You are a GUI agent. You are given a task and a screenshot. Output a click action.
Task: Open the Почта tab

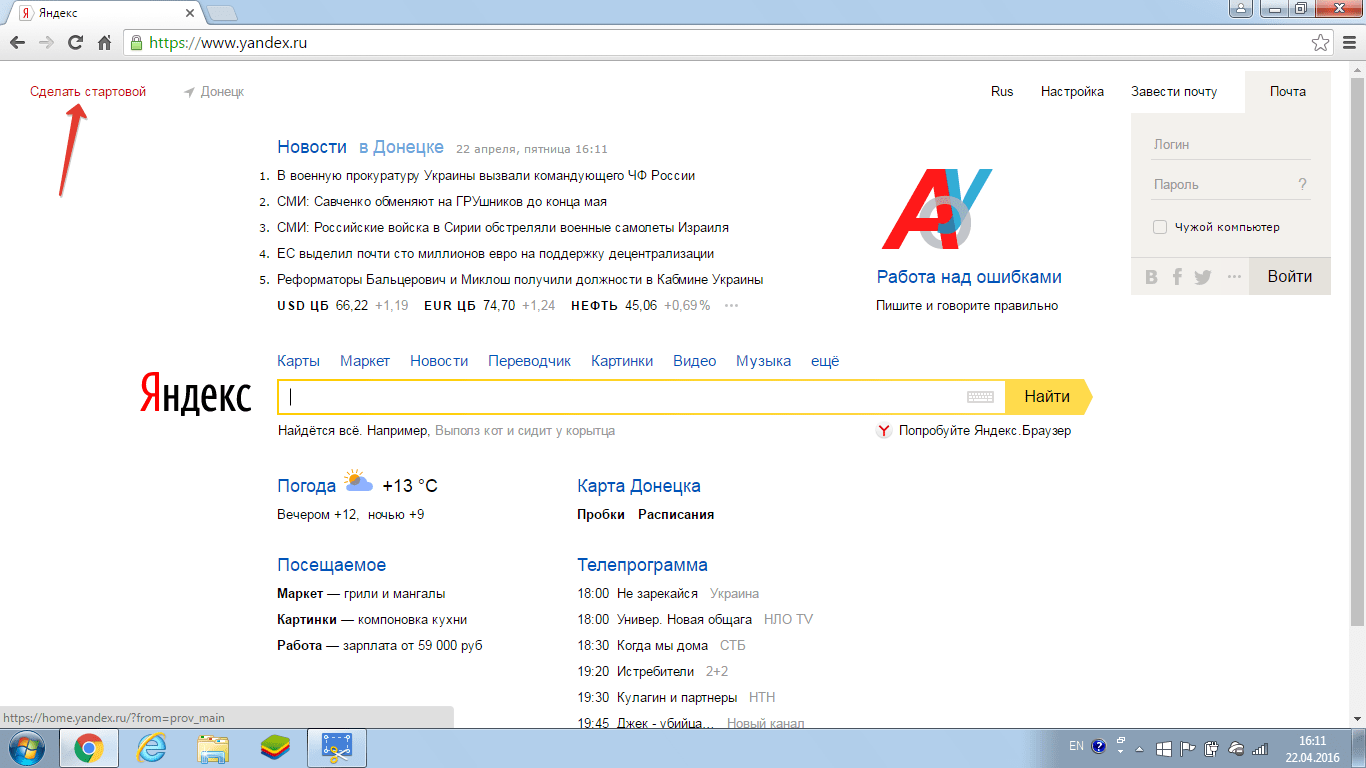1288,91
